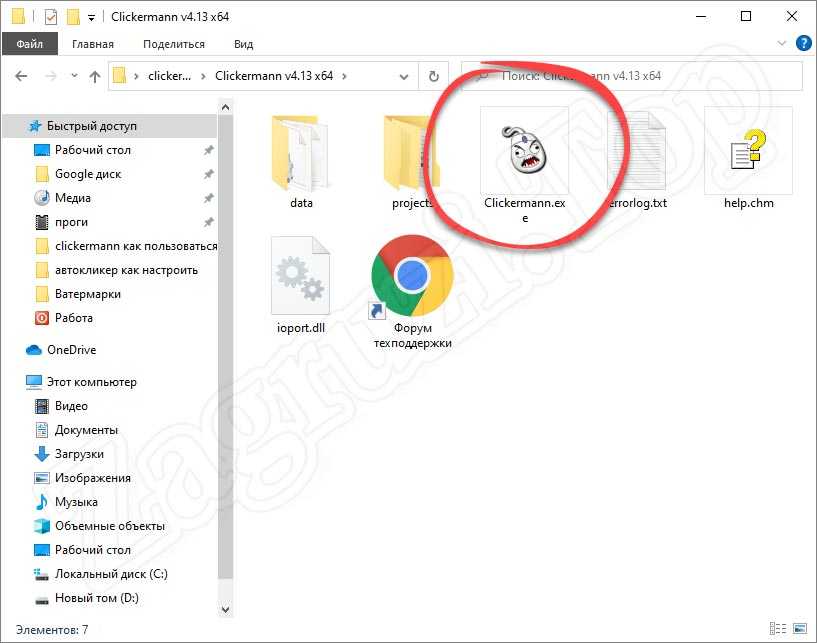817x643 pixels.
Task: Open the data folder
Action: pyautogui.click(x=301, y=160)
